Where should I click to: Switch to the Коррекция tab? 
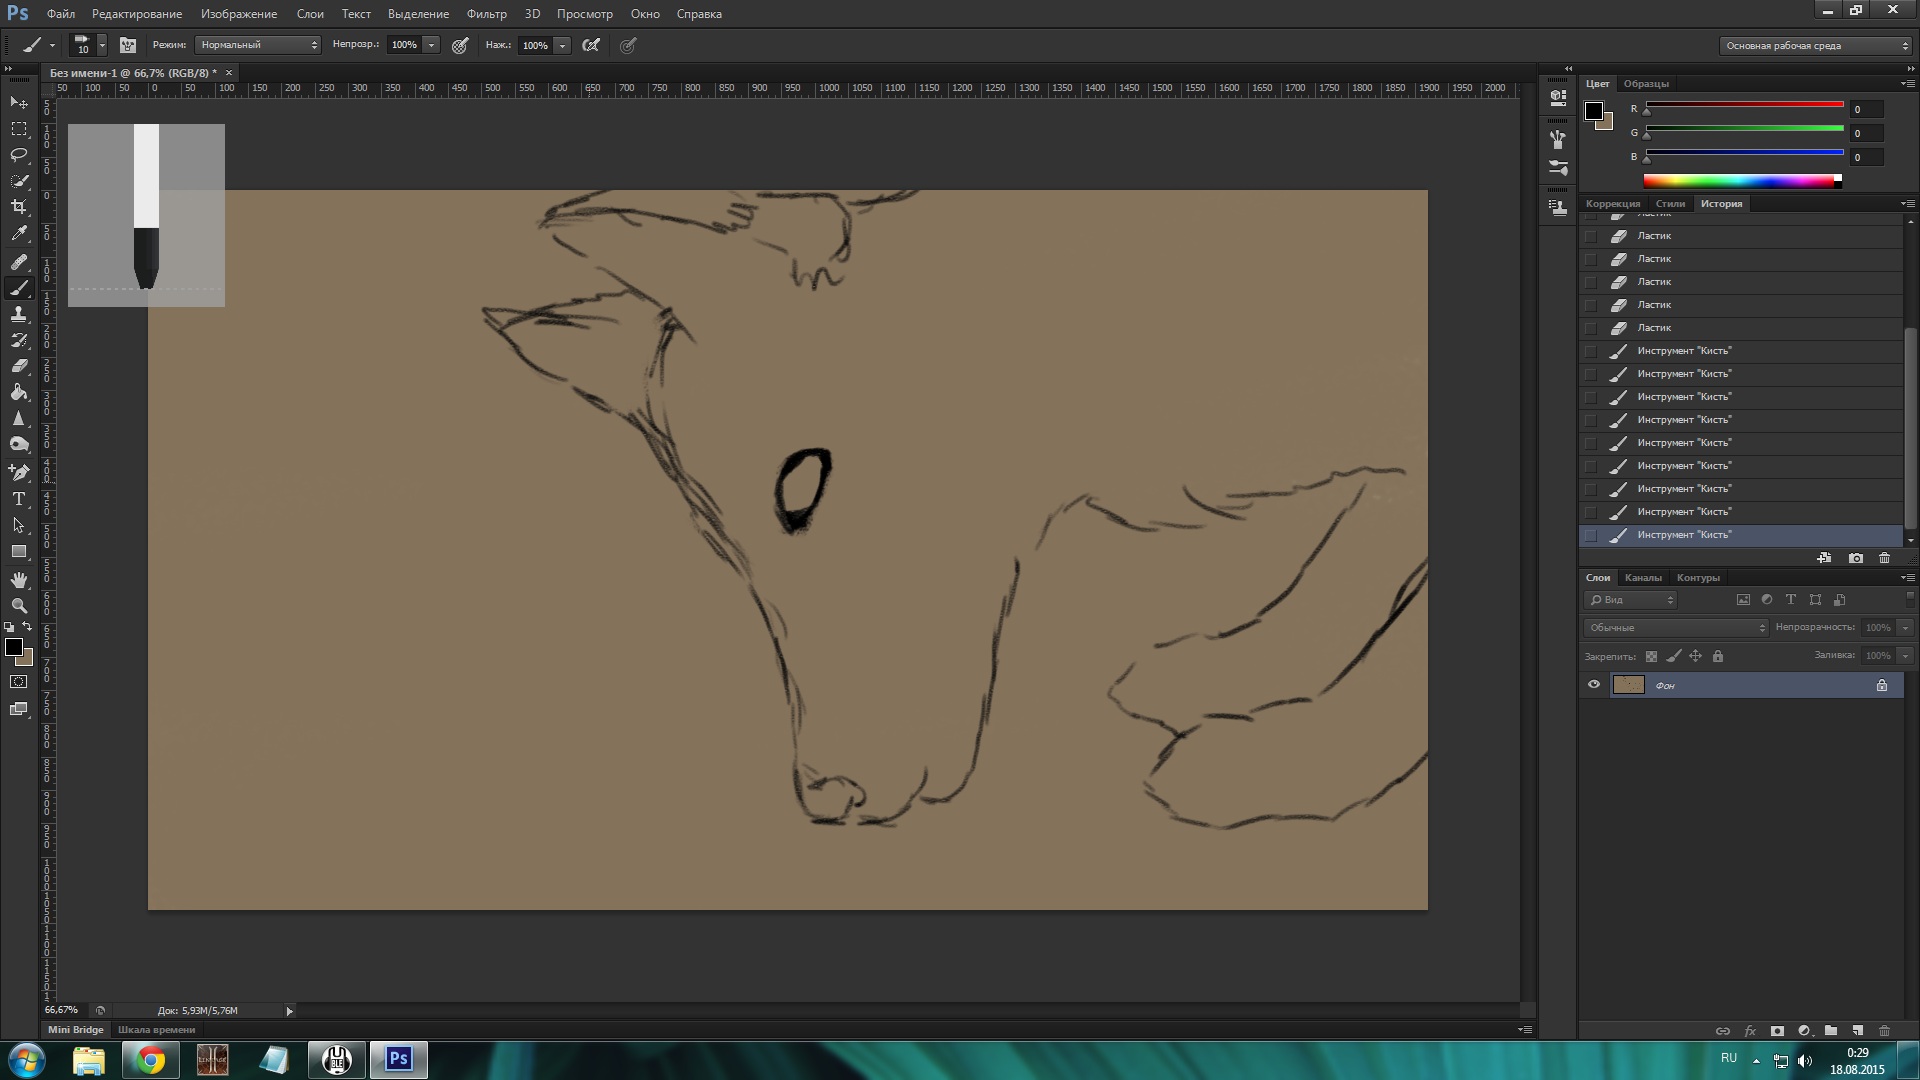(1613, 204)
